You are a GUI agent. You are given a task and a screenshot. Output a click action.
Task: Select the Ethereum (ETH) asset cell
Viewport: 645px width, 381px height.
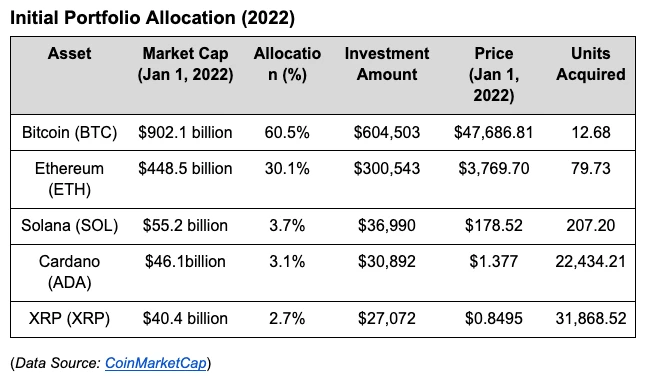pos(70,179)
